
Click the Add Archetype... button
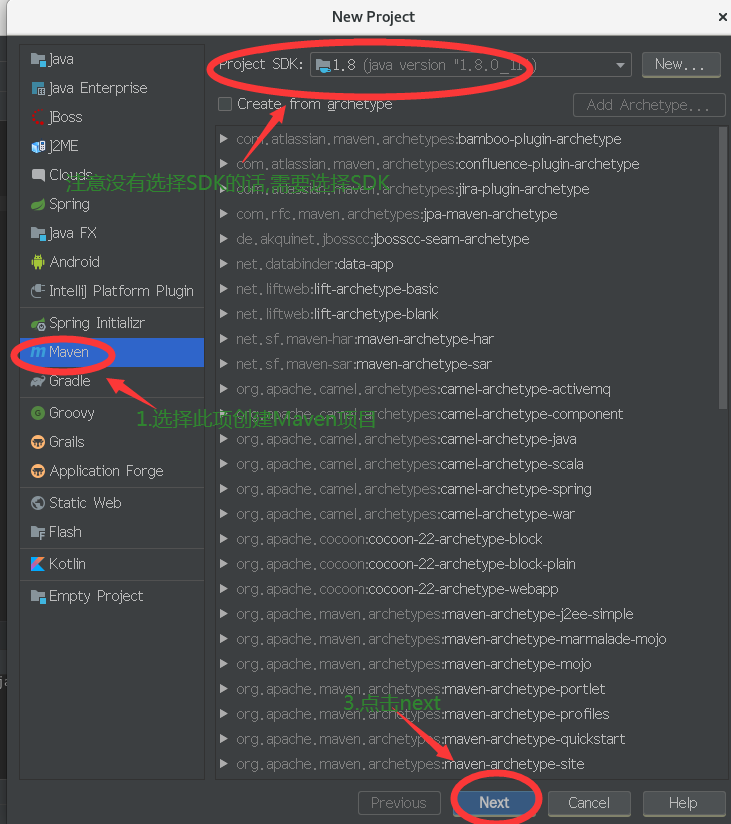pyautogui.click(x=649, y=105)
